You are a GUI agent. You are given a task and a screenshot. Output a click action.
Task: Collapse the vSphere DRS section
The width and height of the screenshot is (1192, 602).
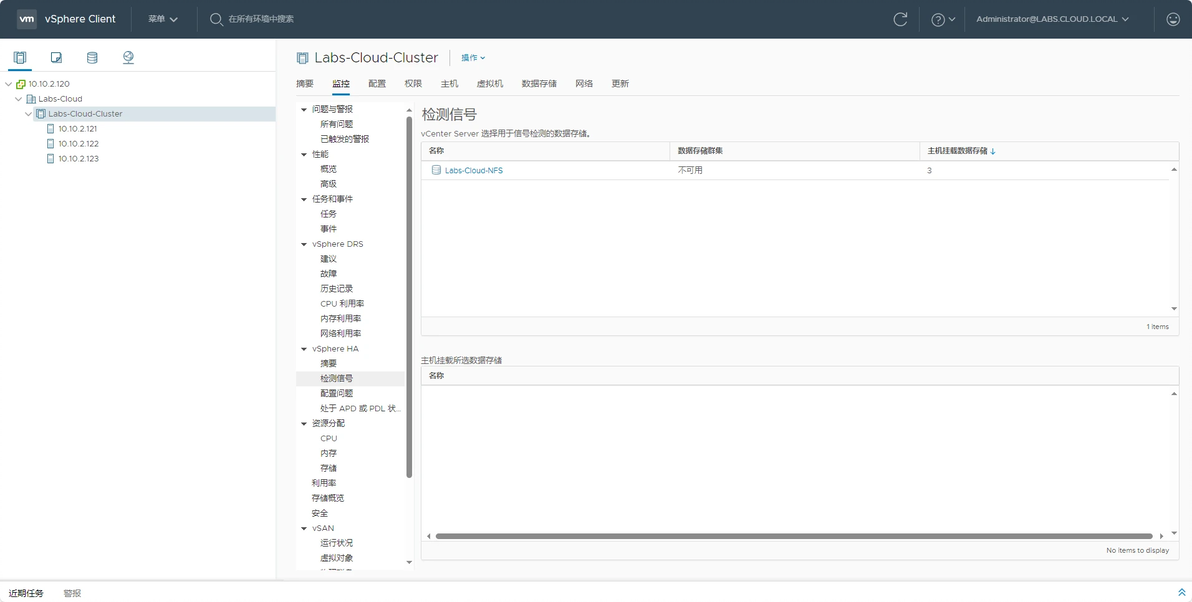(304, 245)
